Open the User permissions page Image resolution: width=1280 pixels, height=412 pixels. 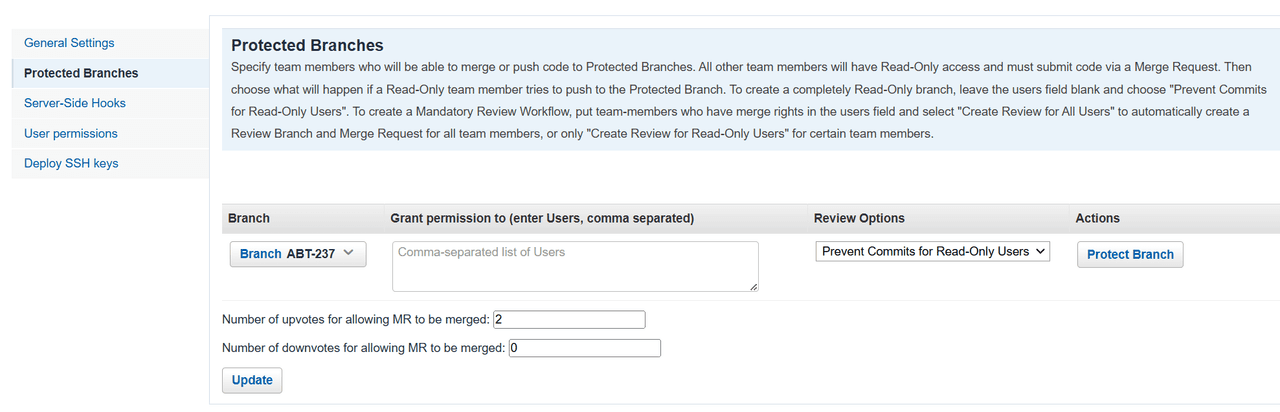pos(71,133)
